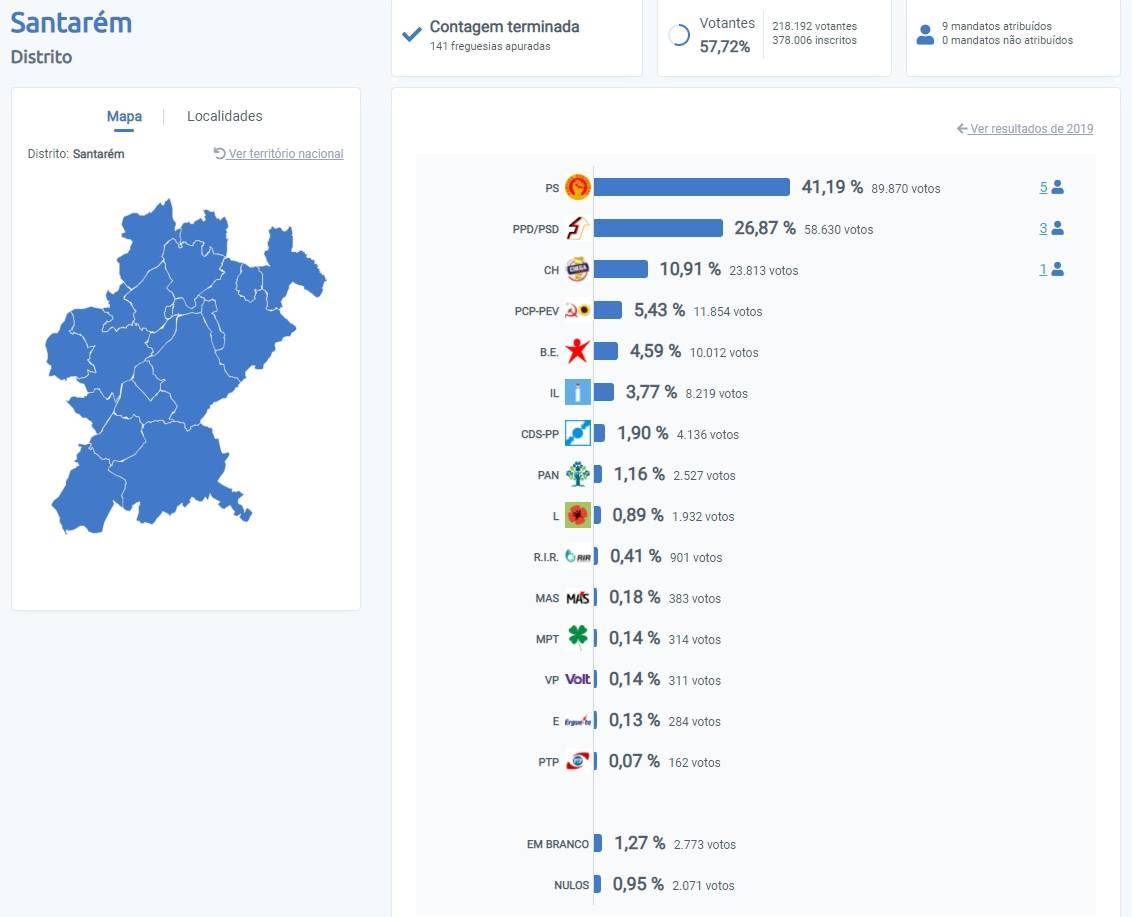Switch to the Mapa tab
The width and height of the screenshot is (1132, 917).
pyautogui.click(x=124, y=116)
